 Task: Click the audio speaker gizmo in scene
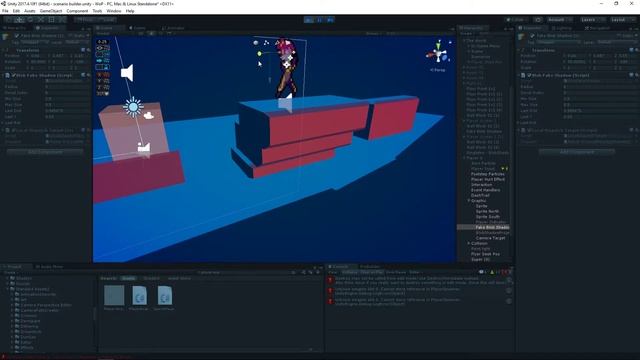[127, 73]
